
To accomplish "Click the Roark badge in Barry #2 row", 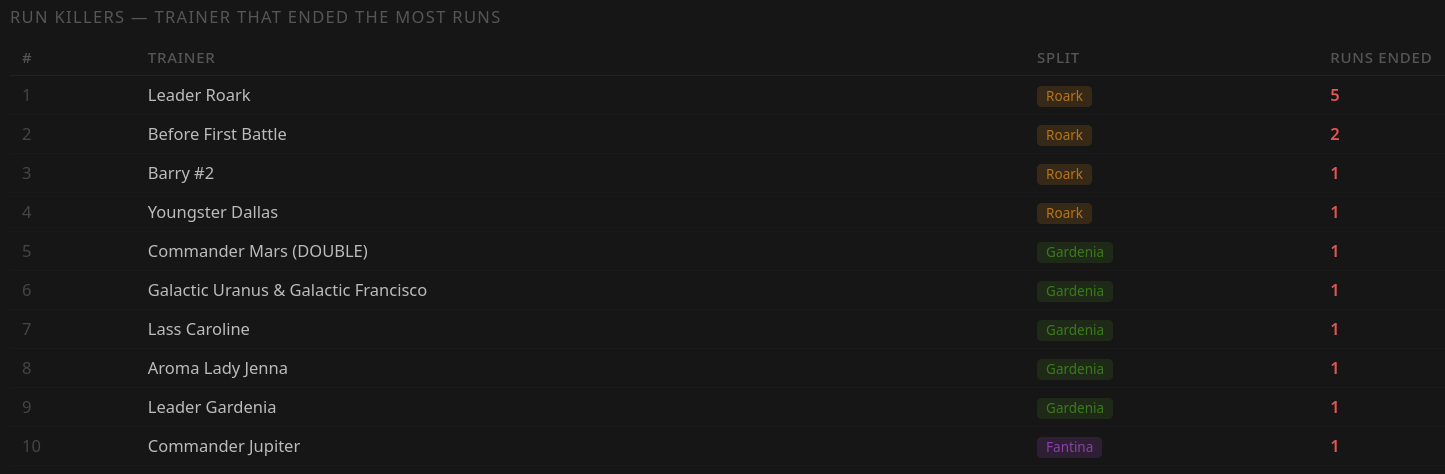I will pyautogui.click(x=1064, y=174).
